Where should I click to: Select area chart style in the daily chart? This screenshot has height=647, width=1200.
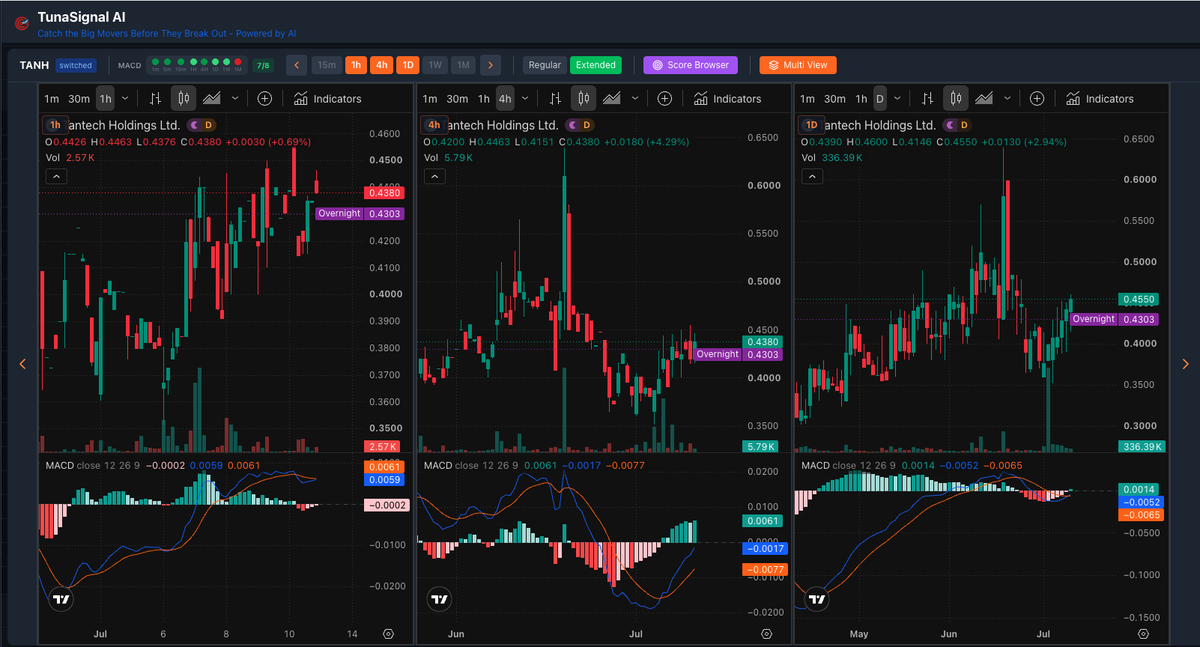pos(984,98)
